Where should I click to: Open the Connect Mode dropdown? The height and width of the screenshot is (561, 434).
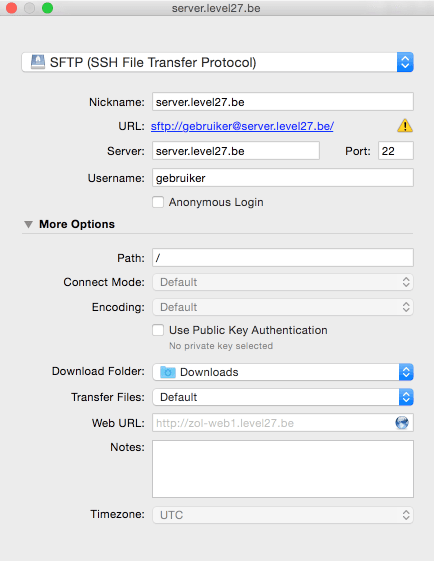(x=283, y=282)
